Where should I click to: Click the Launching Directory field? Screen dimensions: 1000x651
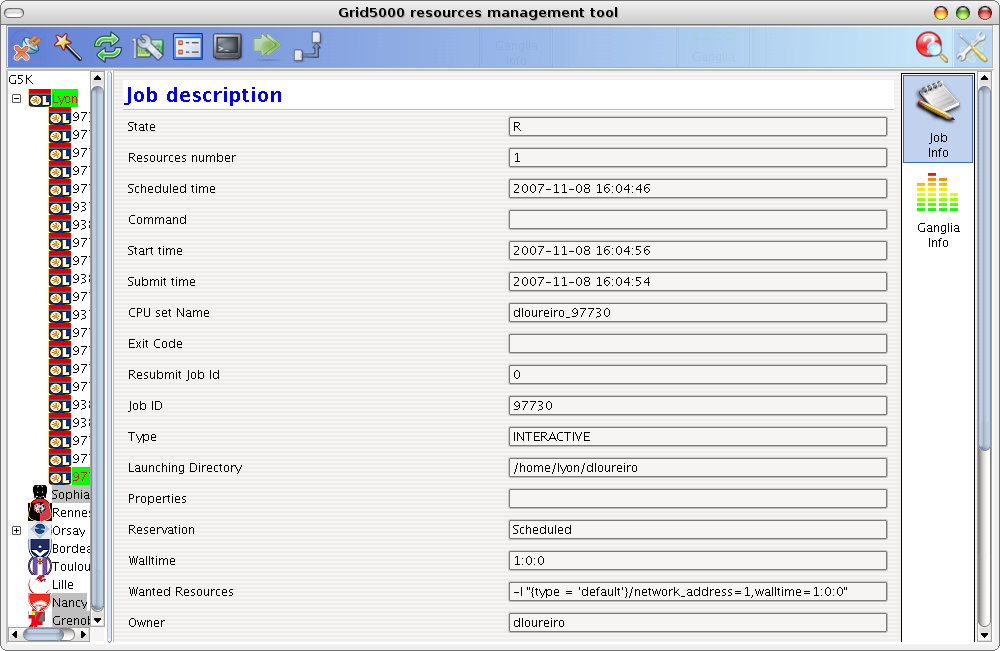[x=698, y=467]
